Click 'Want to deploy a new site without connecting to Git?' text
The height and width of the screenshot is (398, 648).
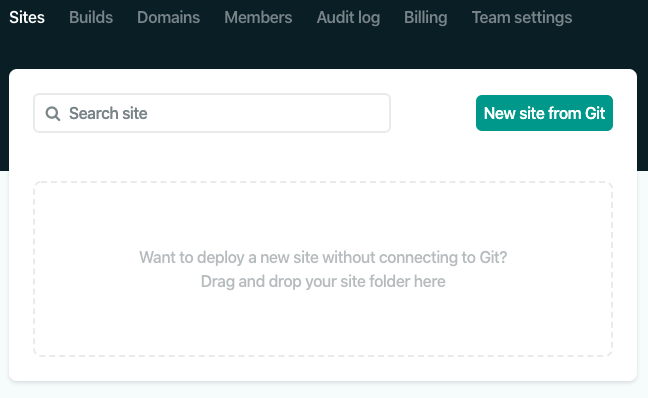coord(323,257)
